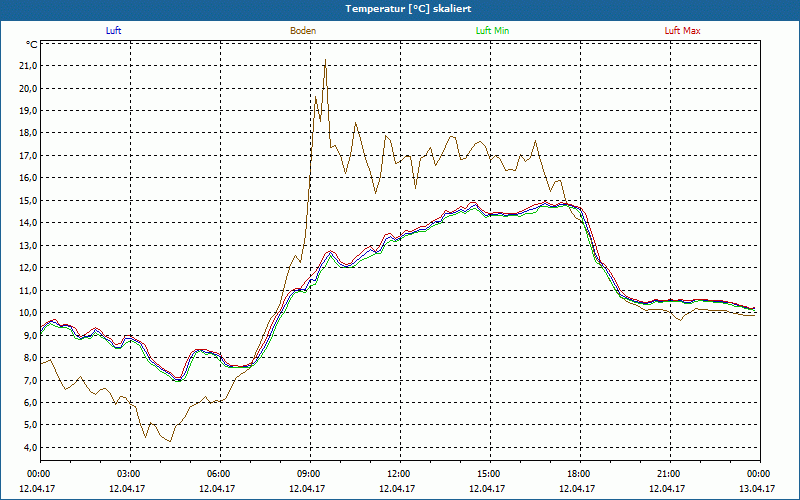The height and width of the screenshot is (500, 800).
Task: Click the 11,0 y-axis value
Action: 29,290
